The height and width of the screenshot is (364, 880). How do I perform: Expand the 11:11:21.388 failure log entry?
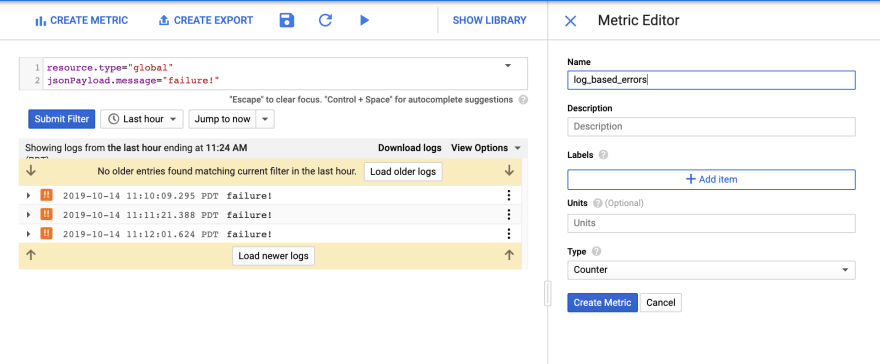coord(29,215)
